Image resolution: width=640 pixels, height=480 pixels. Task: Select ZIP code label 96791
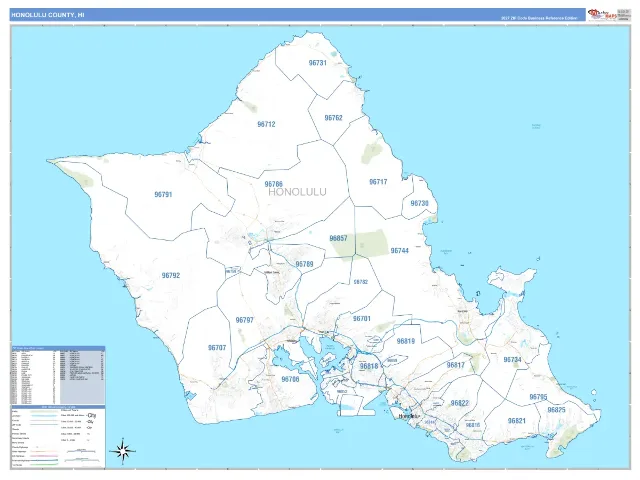pyautogui.click(x=163, y=195)
